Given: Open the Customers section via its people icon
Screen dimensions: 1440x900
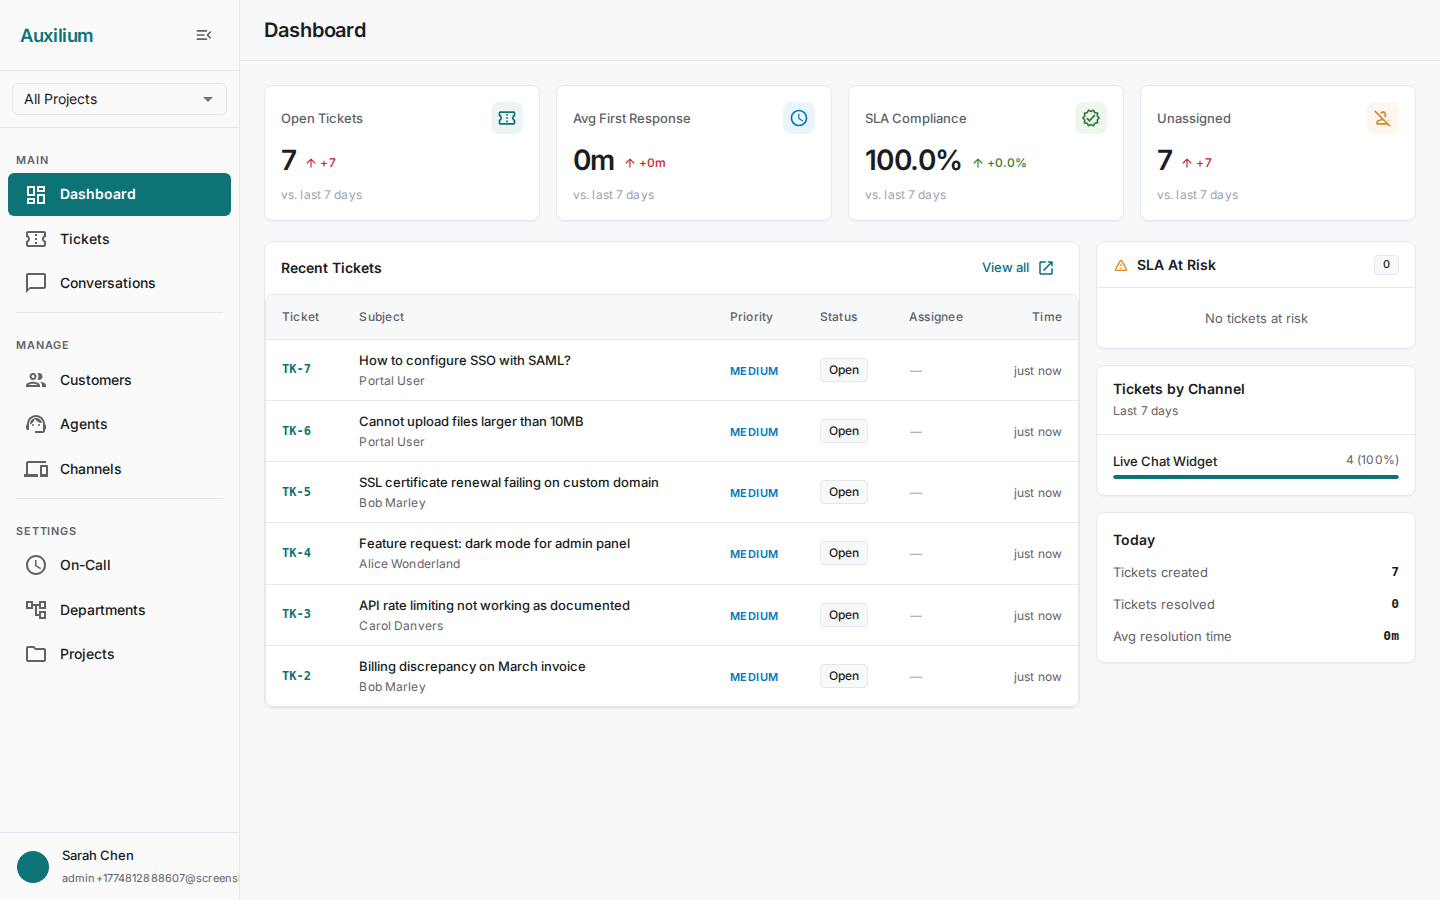Looking at the screenshot, I should tap(36, 380).
